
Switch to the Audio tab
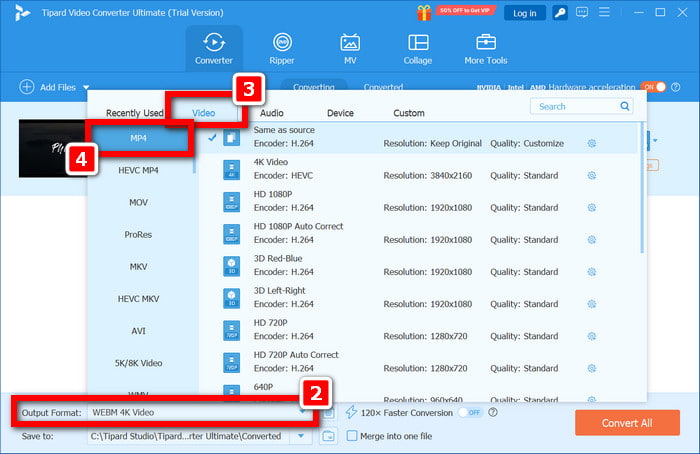272,113
